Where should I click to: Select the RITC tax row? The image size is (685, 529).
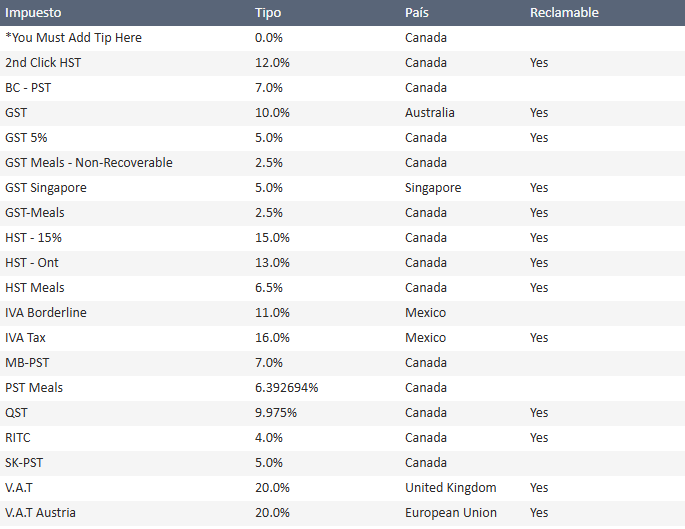tap(342, 438)
